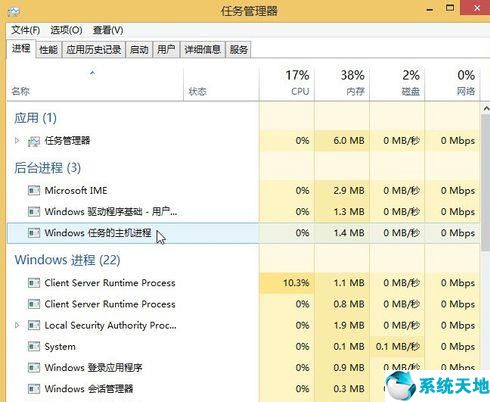Select Windows 驱动程序基础 - 用户... row

coord(243,212)
